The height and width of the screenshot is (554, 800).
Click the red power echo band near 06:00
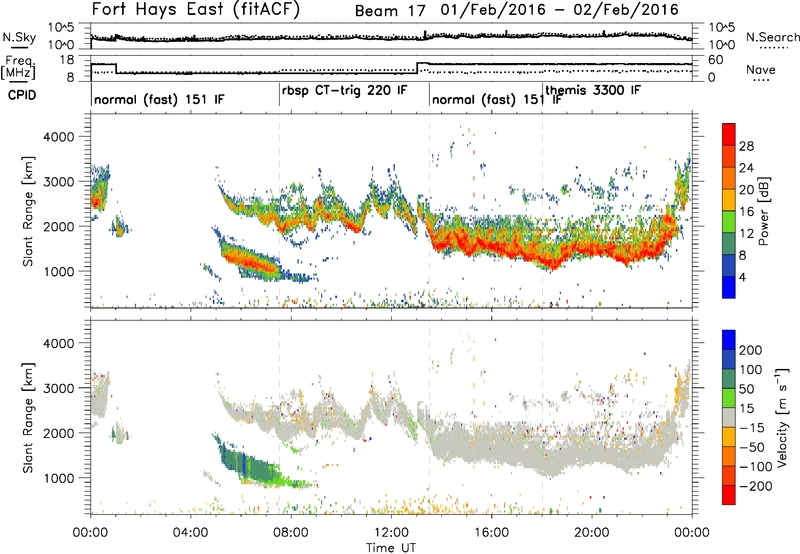click(x=250, y=260)
